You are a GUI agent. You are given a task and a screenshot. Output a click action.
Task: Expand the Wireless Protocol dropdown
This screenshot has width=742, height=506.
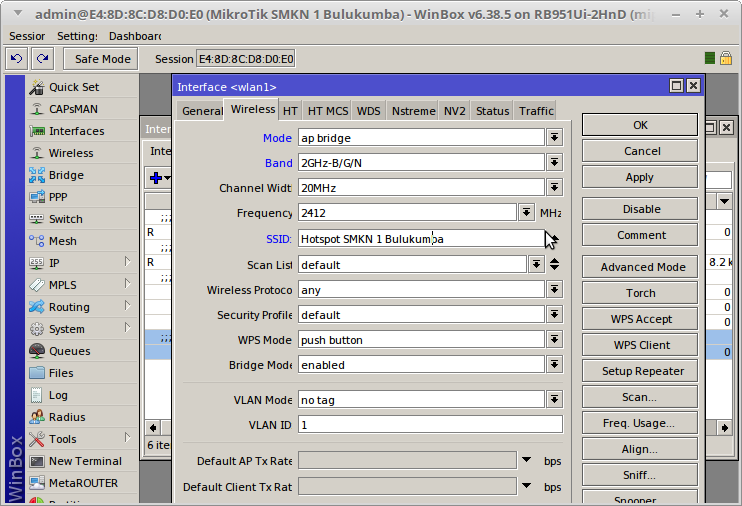(555, 290)
